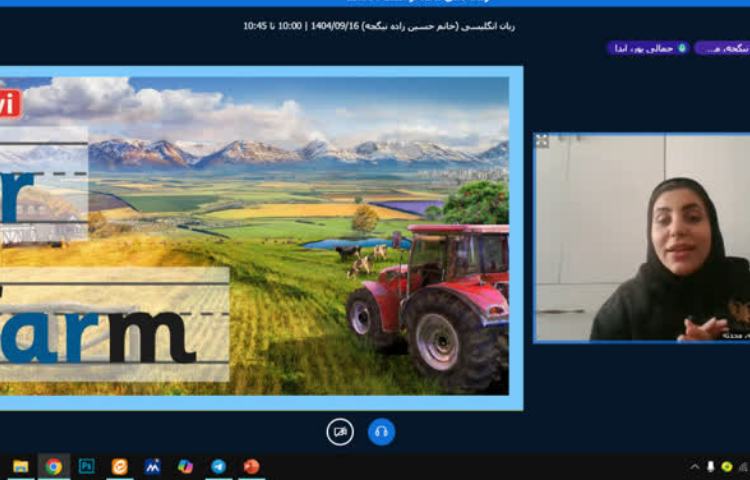Screen dimensions: 750x480
Task: Open PowerPoint from the taskbar
Action: 252,467
